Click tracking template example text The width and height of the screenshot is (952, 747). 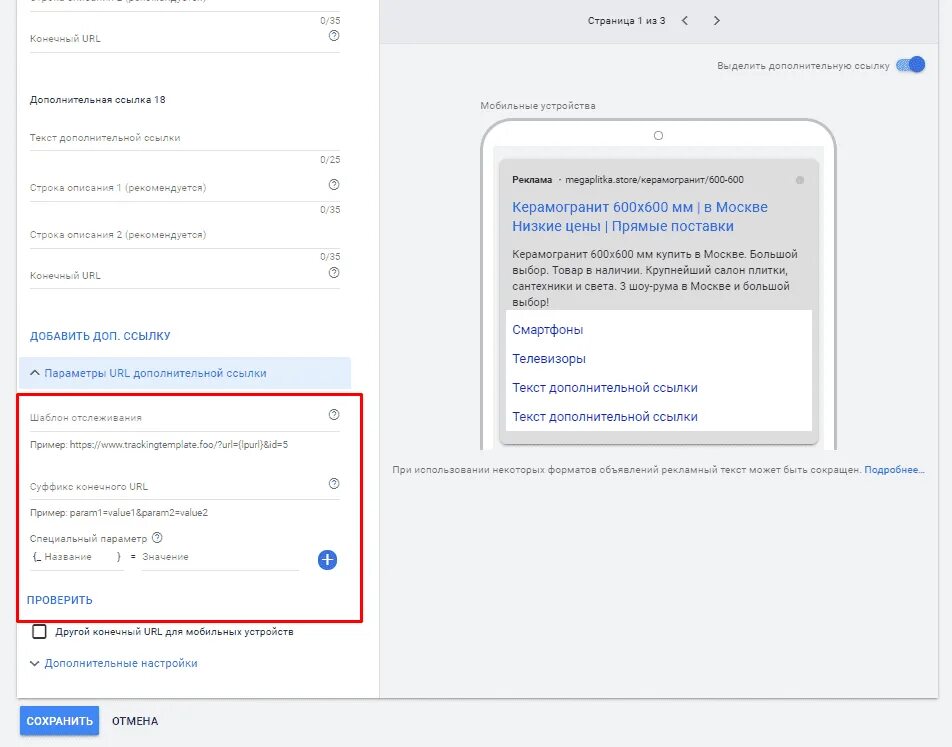tap(159, 445)
